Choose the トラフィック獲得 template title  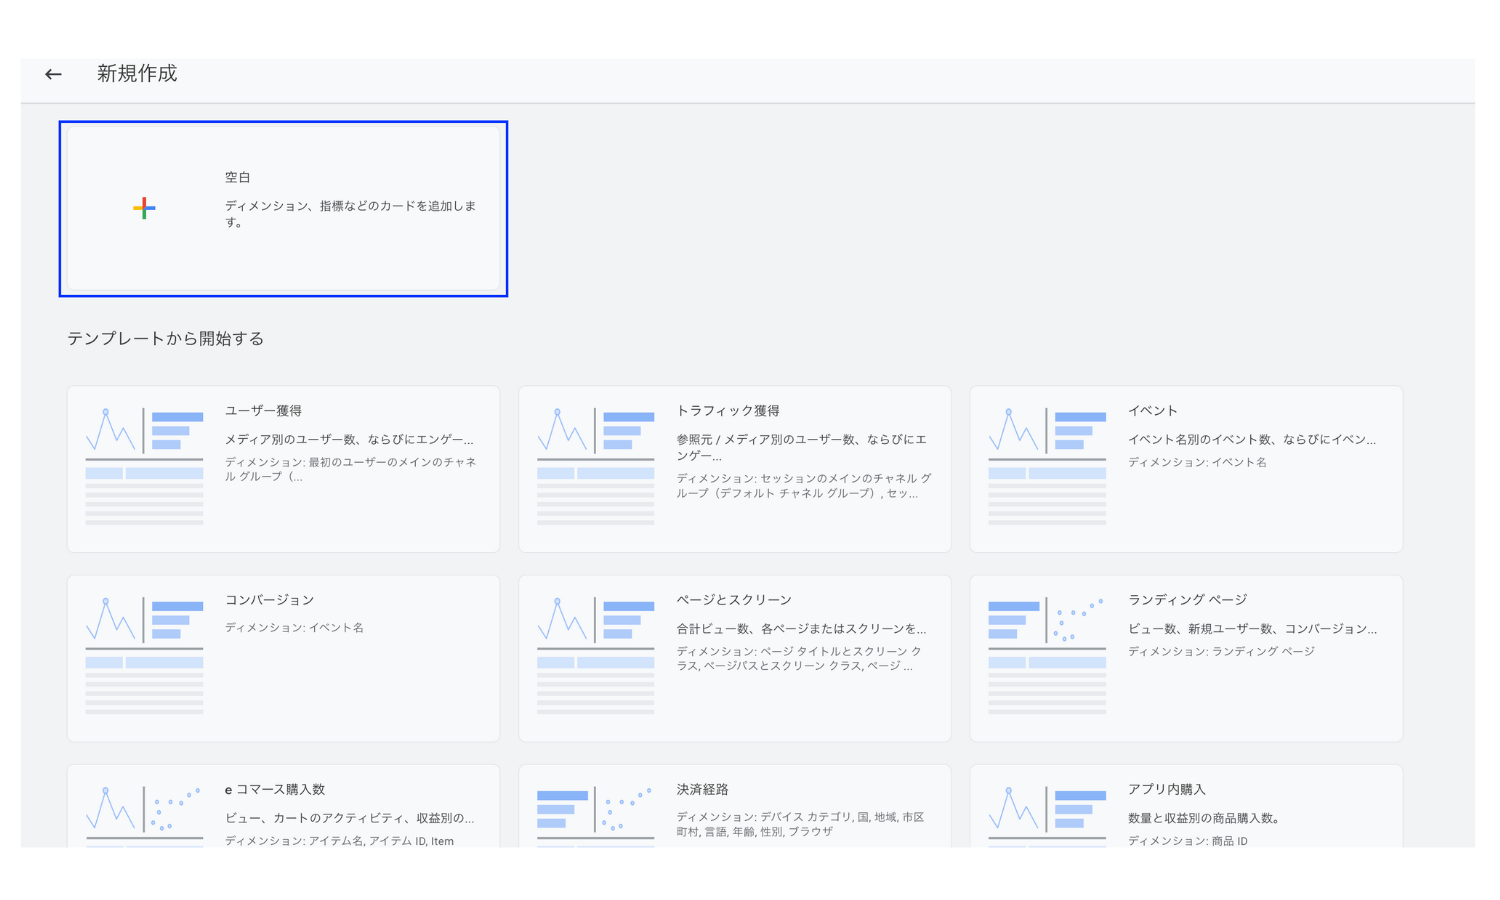(x=728, y=411)
